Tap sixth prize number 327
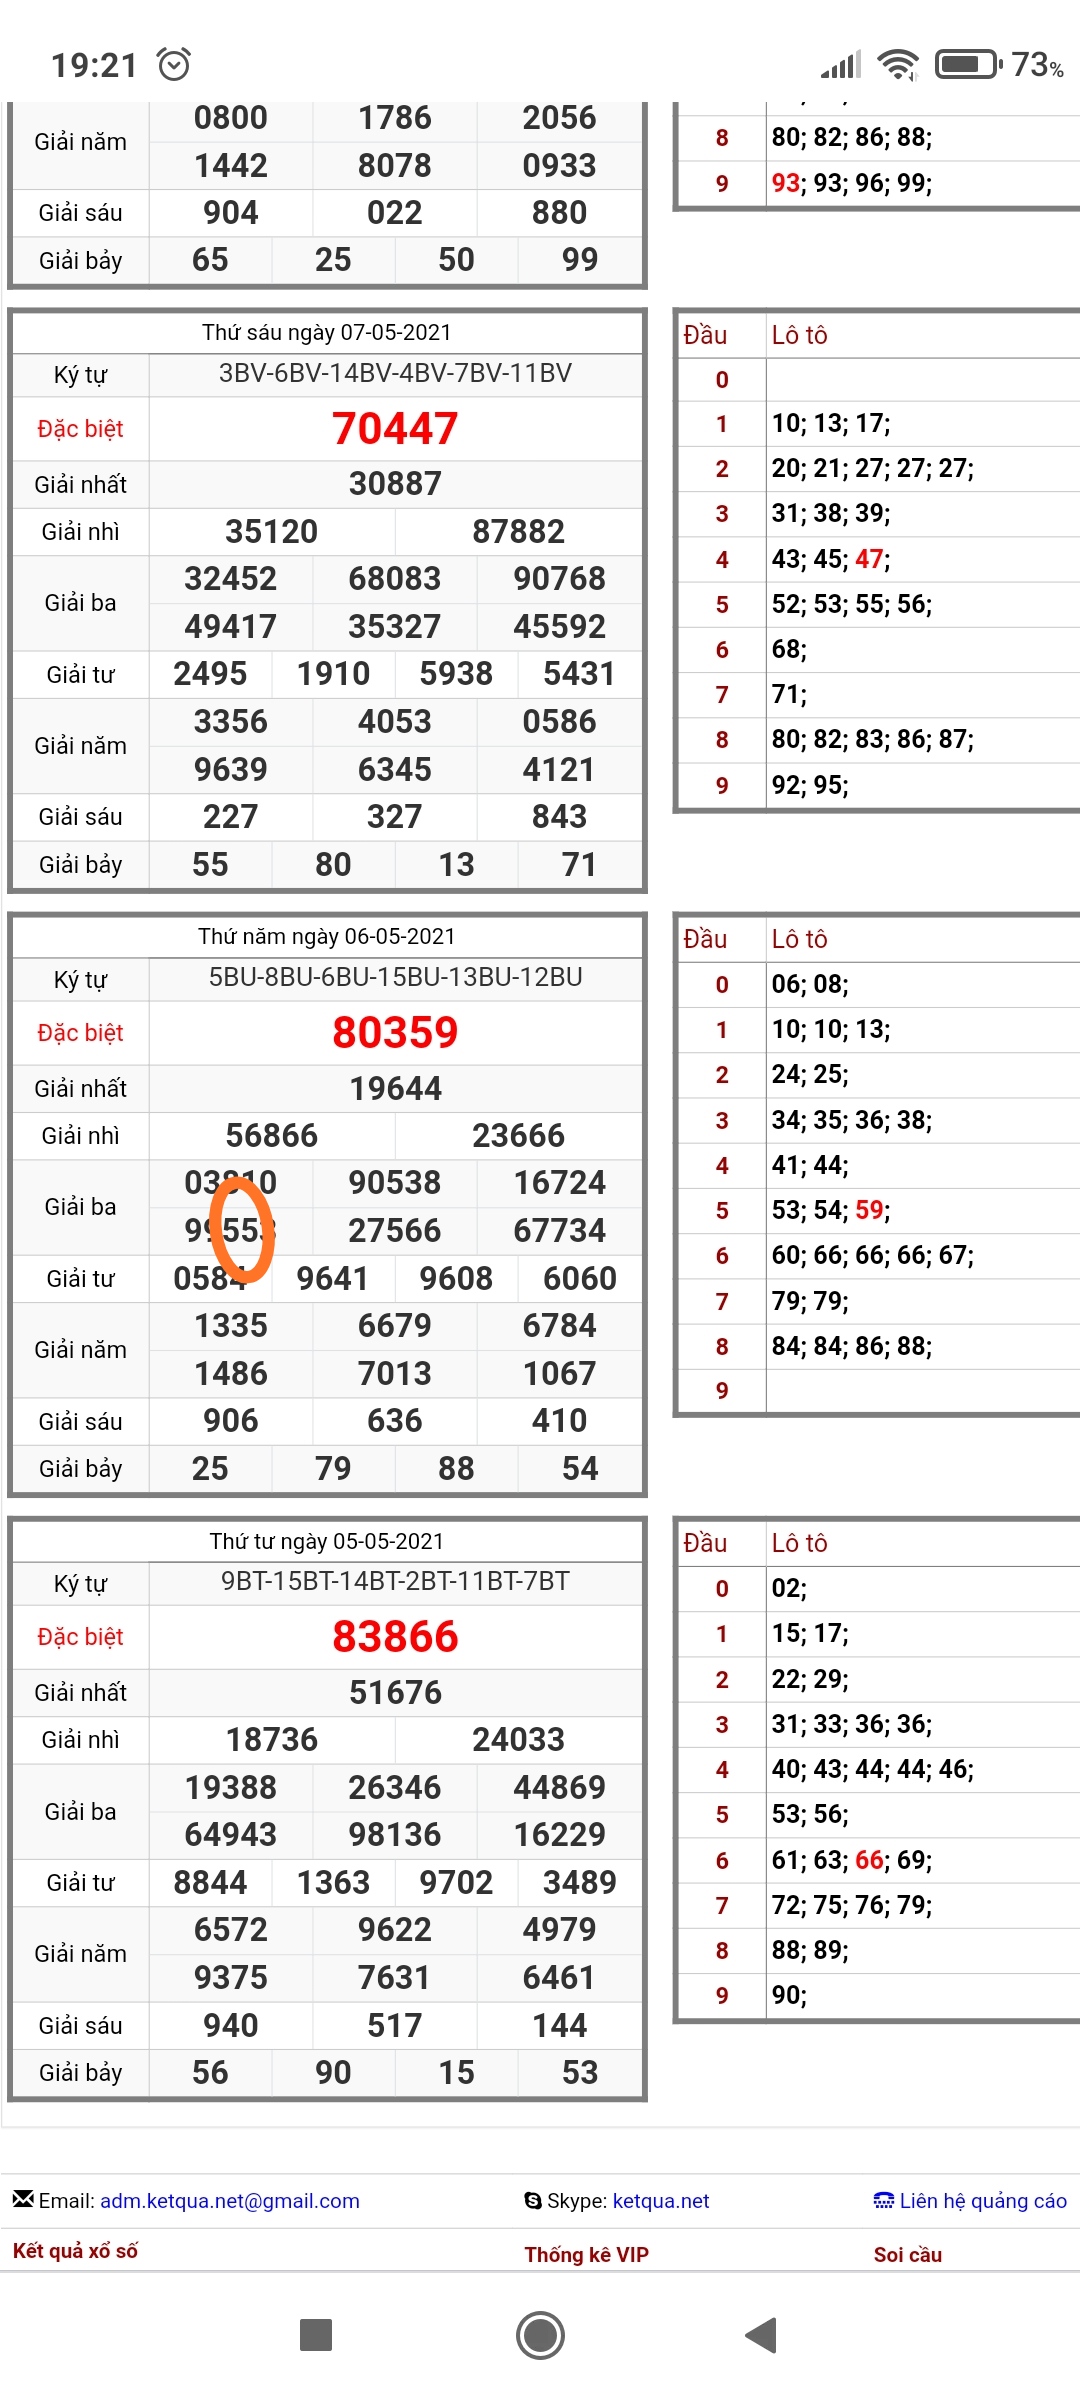The height and width of the screenshot is (2400, 1080). (x=395, y=816)
